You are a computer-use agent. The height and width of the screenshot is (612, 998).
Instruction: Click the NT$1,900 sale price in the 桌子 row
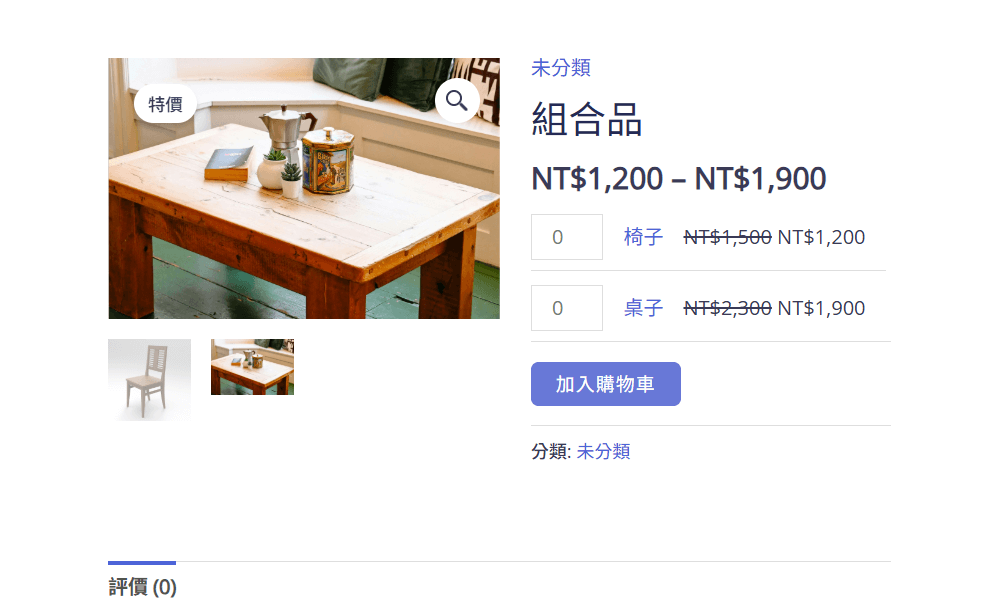pos(821,309)
